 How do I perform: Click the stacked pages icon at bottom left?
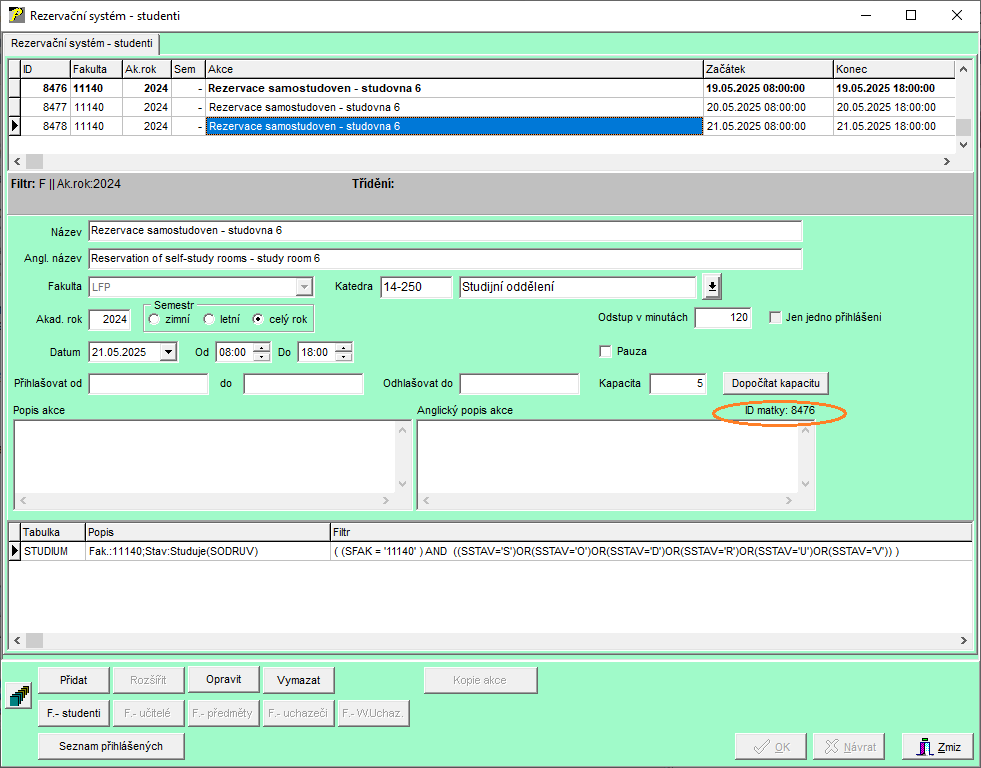pyautogui.click(x=18, y=696)
